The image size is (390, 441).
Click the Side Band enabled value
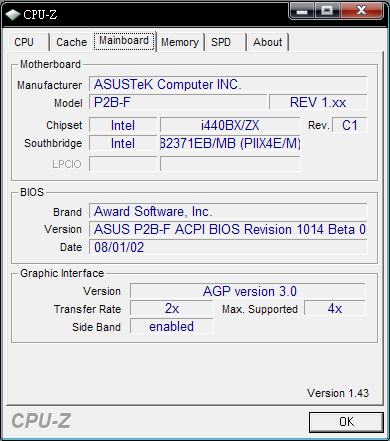172,326
